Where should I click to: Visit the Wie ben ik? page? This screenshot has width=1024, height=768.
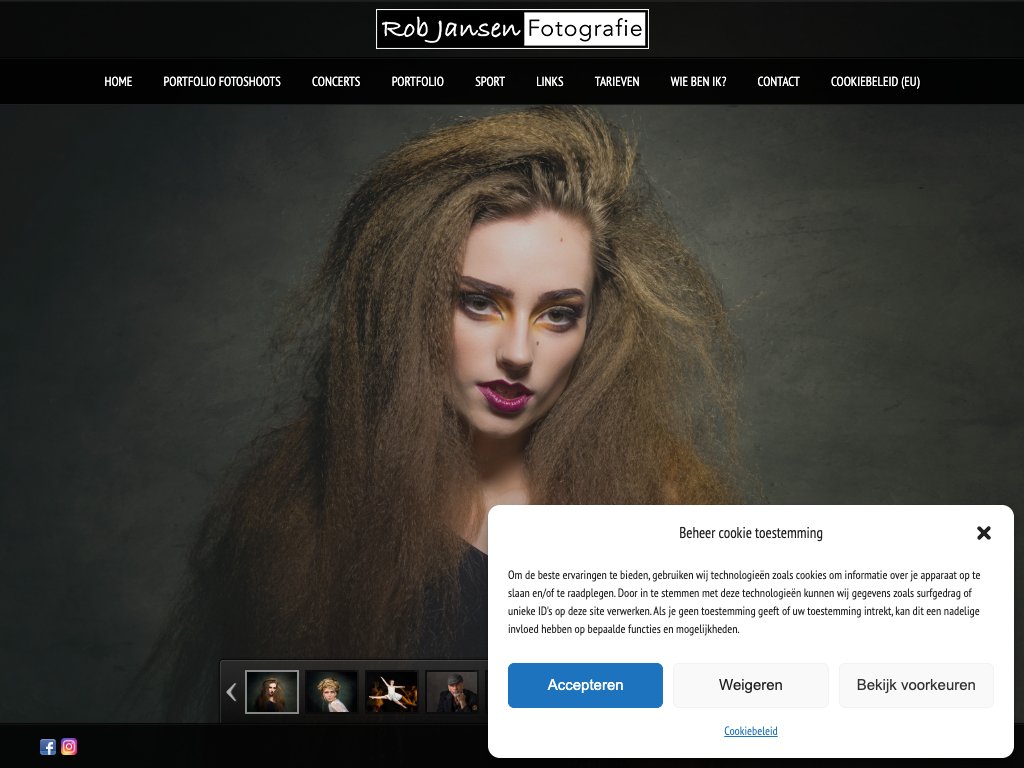(698, 82)
